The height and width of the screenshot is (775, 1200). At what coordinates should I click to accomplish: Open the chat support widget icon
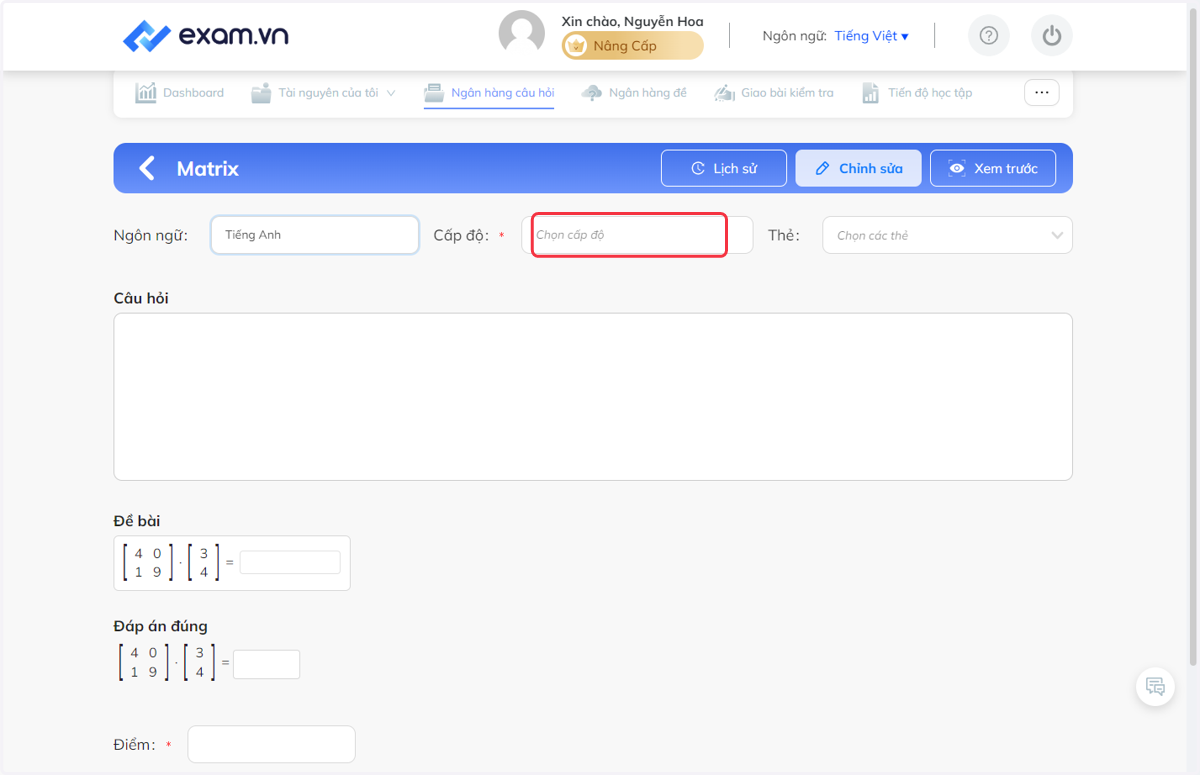(x=1155, y=686)
